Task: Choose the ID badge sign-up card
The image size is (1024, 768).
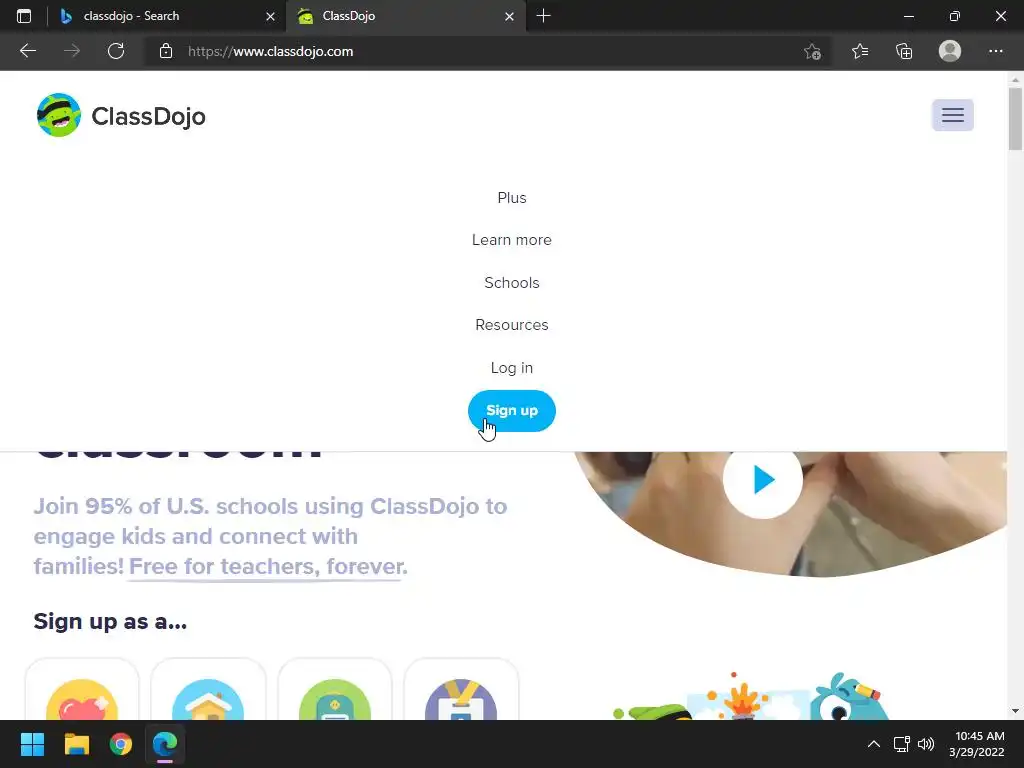Action: (461, 689)
